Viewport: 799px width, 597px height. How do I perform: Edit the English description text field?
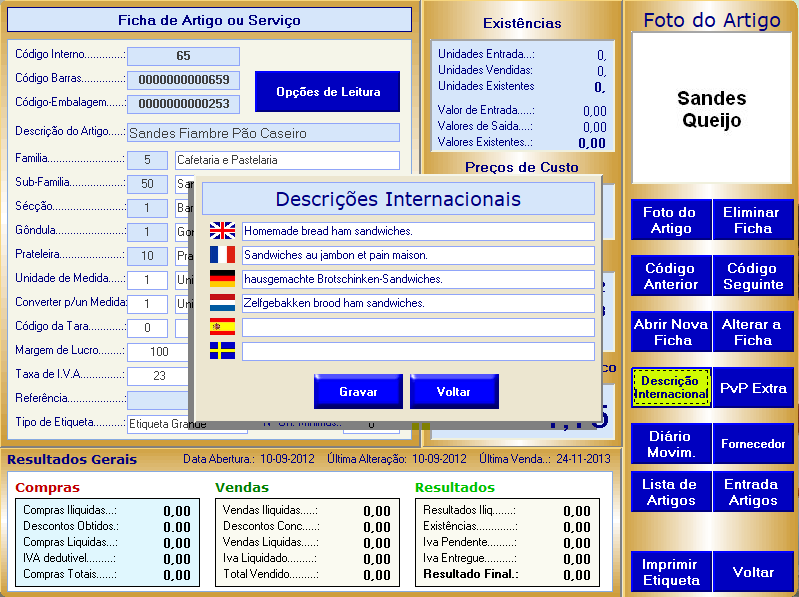(x=418, y=231)
